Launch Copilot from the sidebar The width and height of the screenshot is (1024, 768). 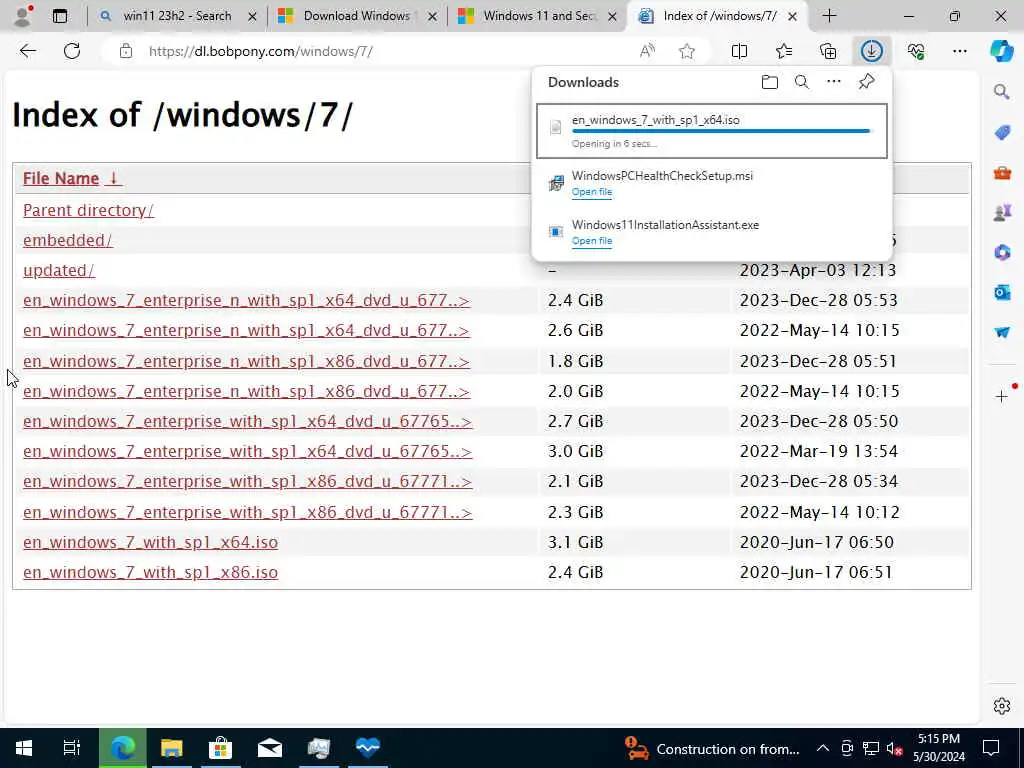1001,51
